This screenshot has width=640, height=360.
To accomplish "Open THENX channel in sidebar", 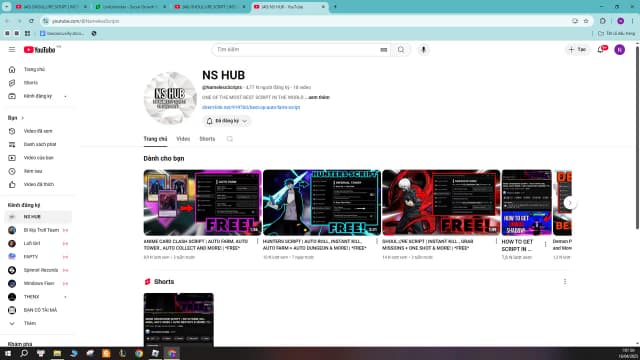I will click(39, 297).
